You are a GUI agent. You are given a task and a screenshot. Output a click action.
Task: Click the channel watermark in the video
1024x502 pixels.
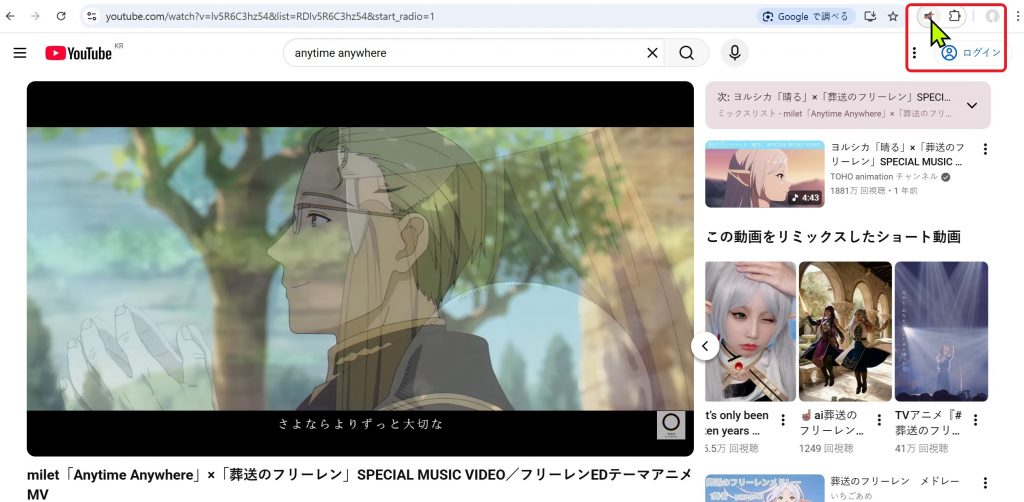671,425
